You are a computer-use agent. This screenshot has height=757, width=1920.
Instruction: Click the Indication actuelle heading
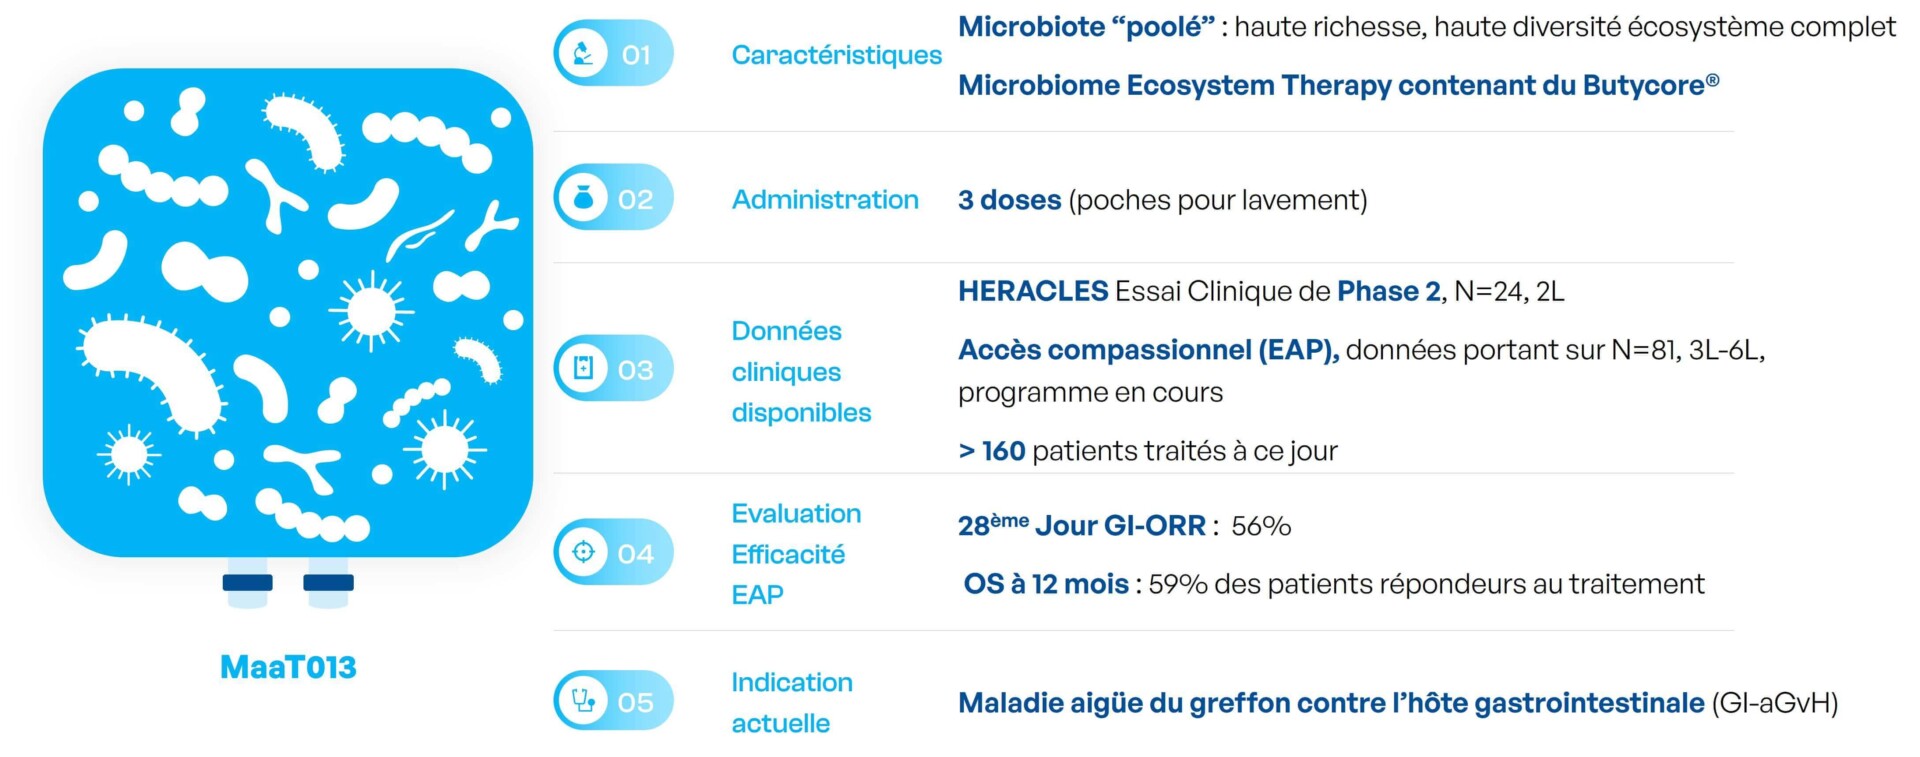pos(791,702)
